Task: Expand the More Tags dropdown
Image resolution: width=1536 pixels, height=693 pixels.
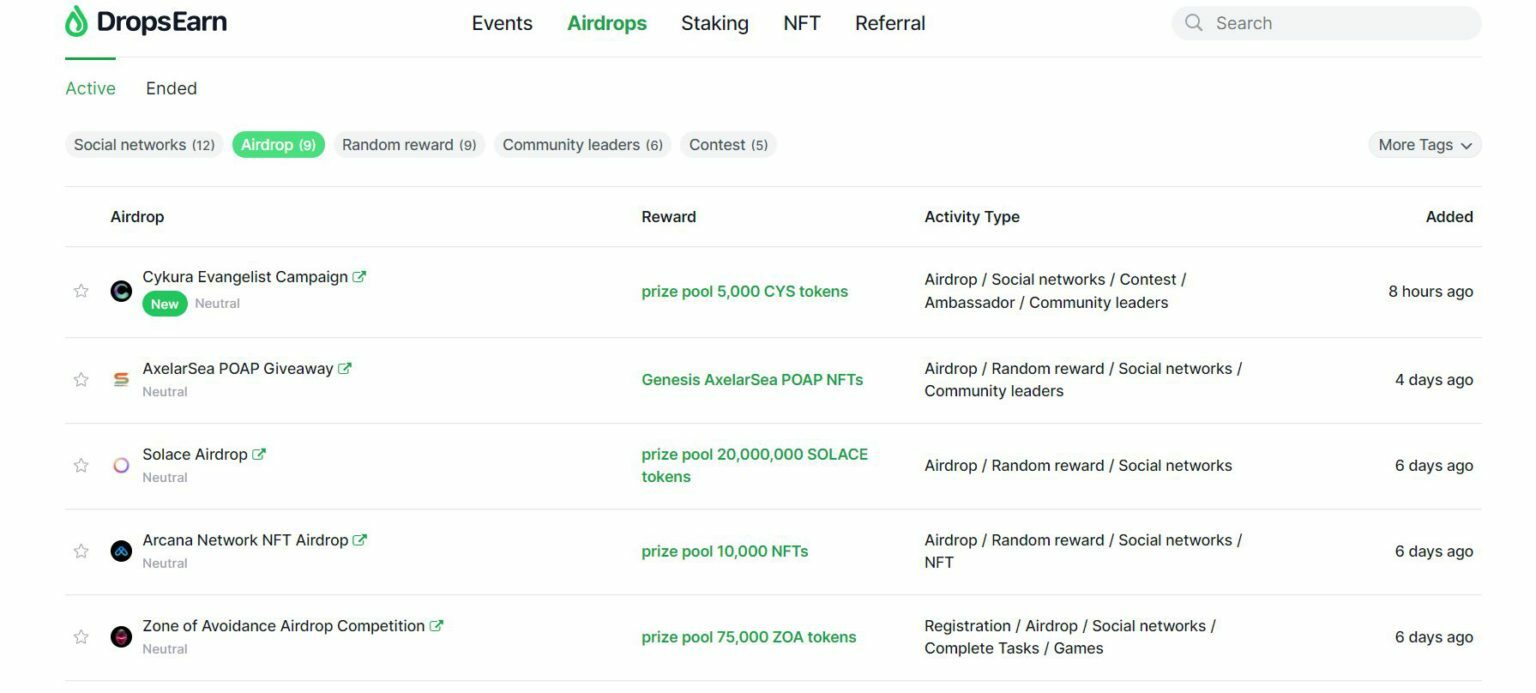Action: pyautogui.click(x=1425, y=145)
